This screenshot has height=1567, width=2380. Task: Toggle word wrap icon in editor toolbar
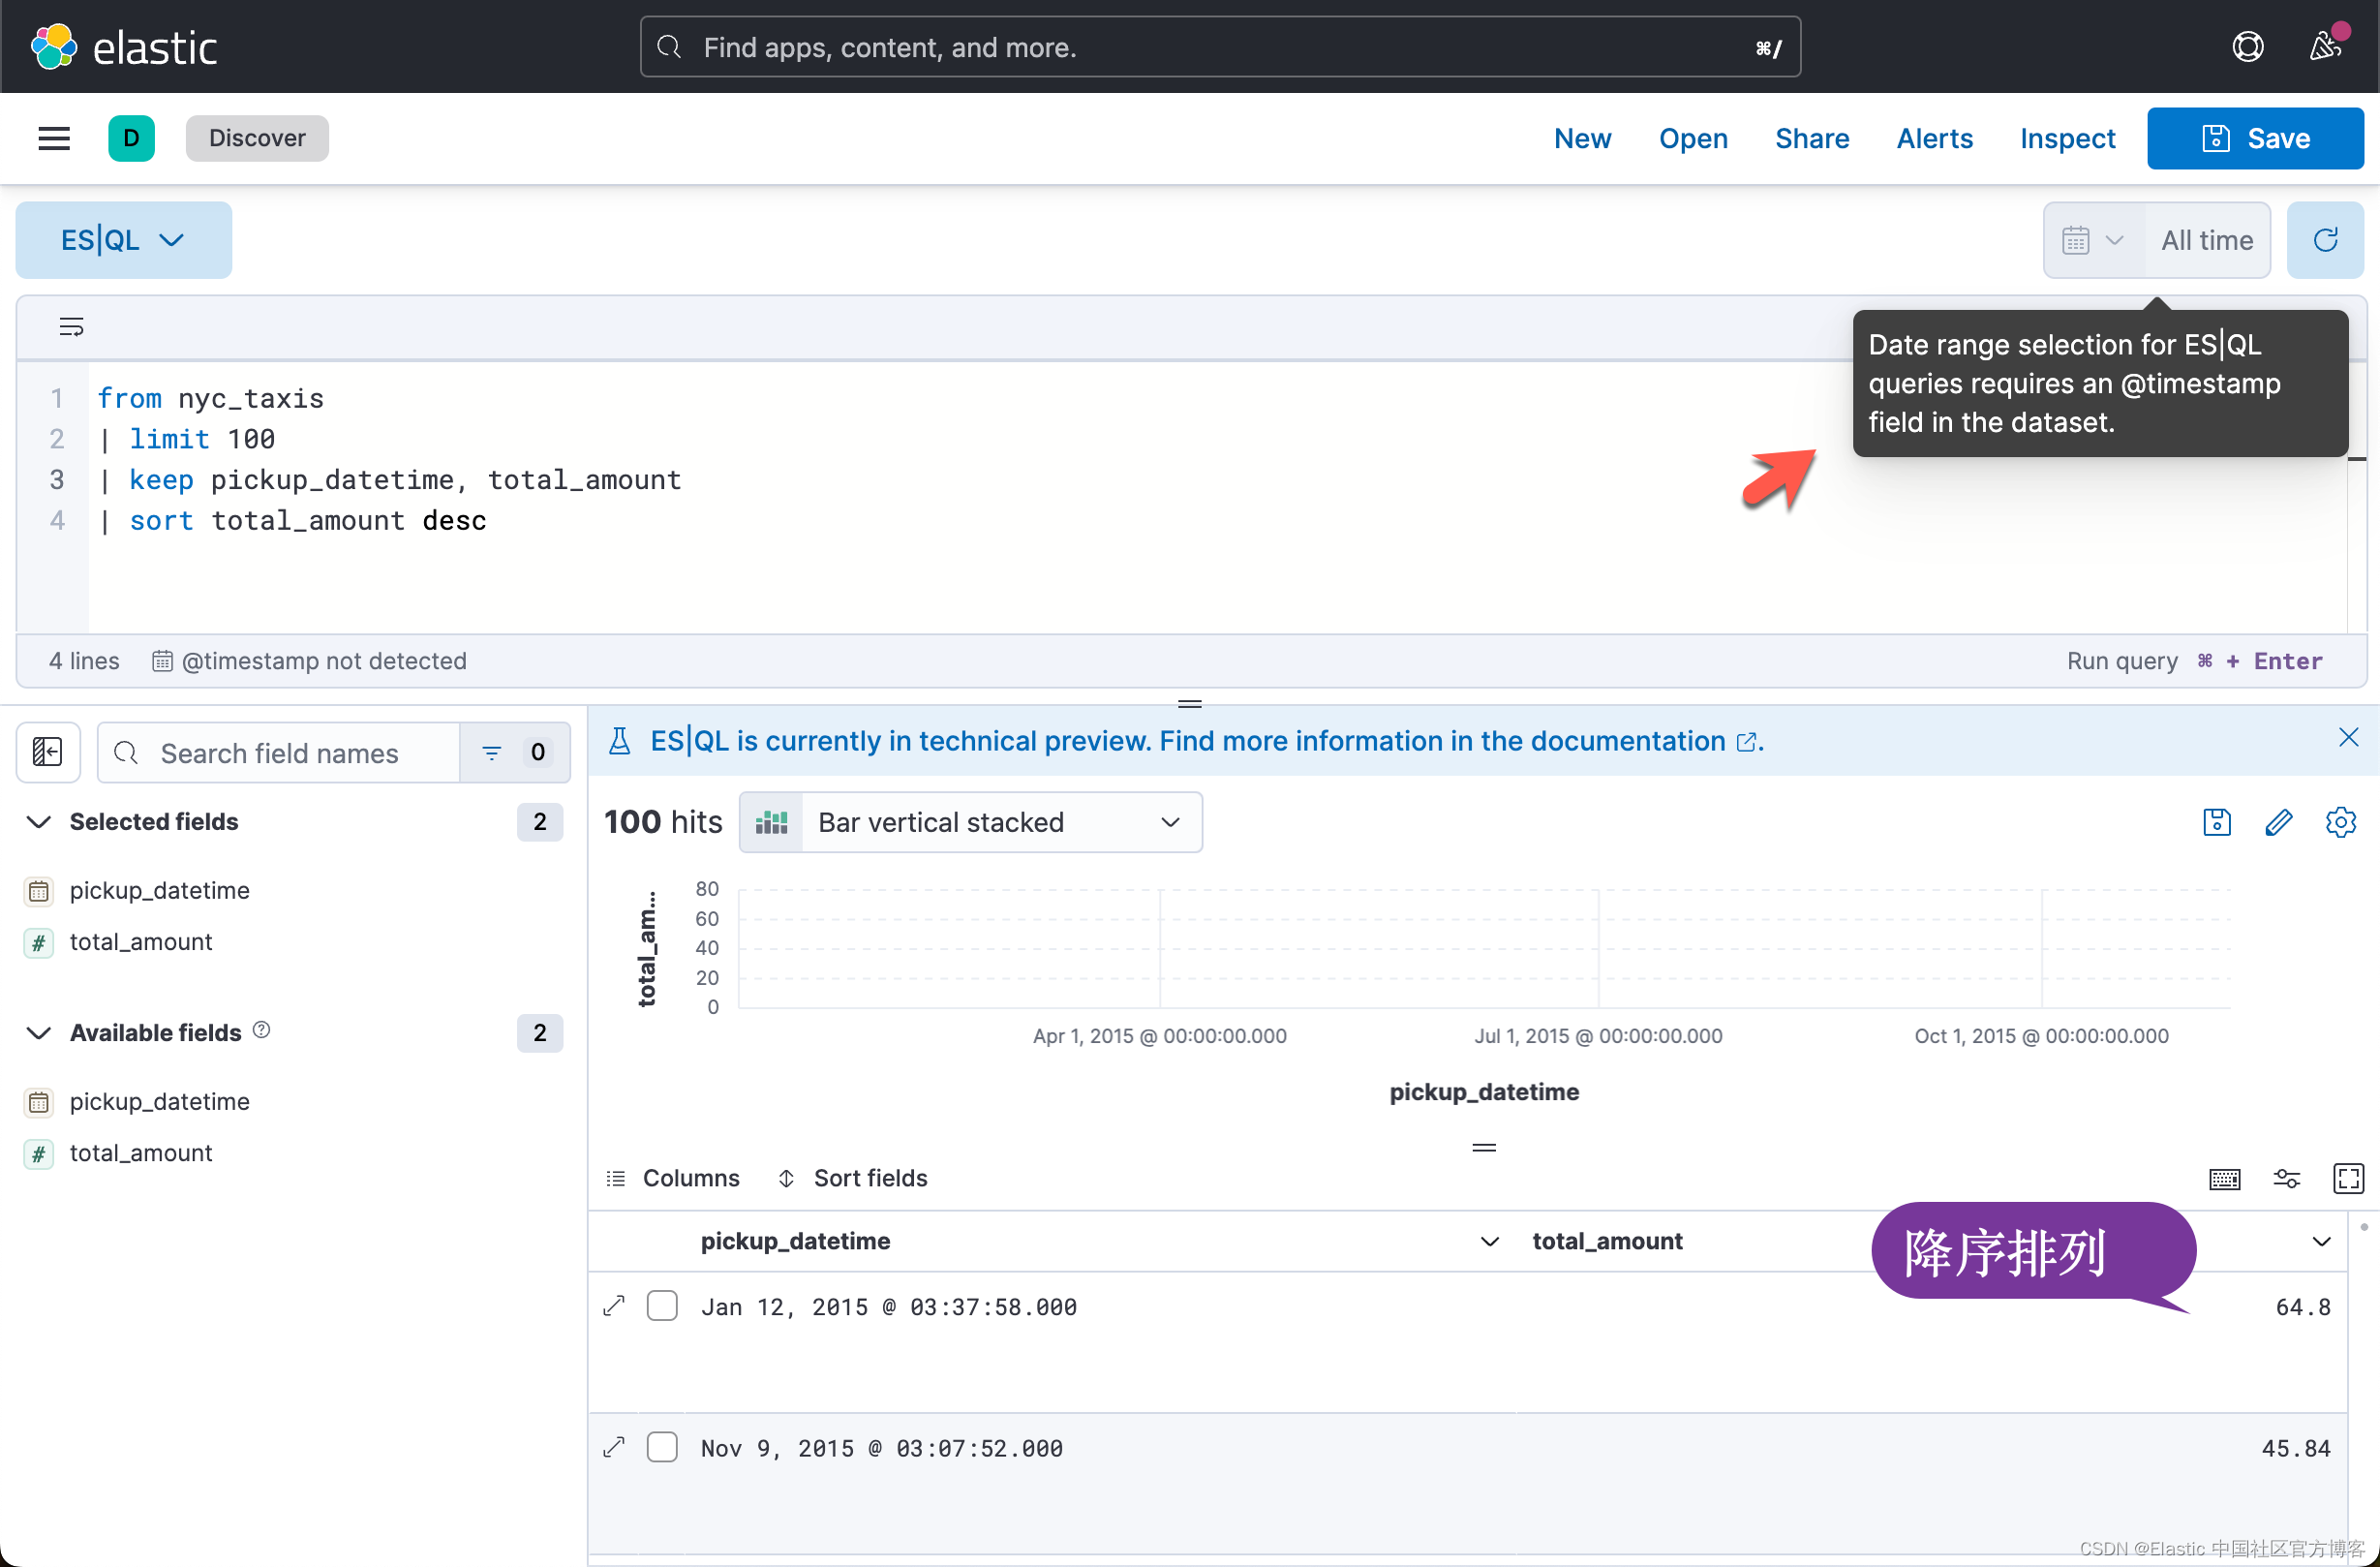[71, 327]
